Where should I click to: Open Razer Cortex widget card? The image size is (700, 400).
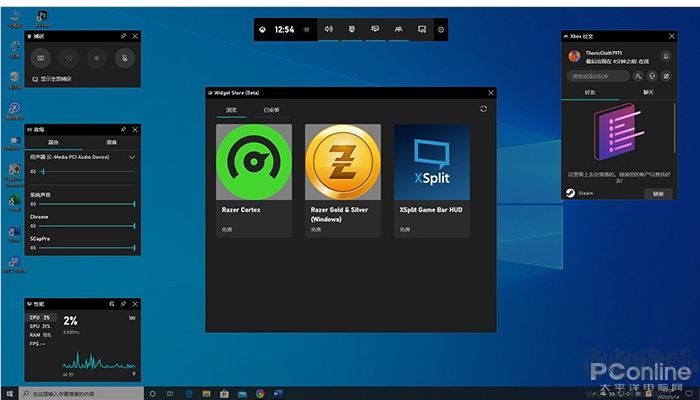[x=254, y=181]
